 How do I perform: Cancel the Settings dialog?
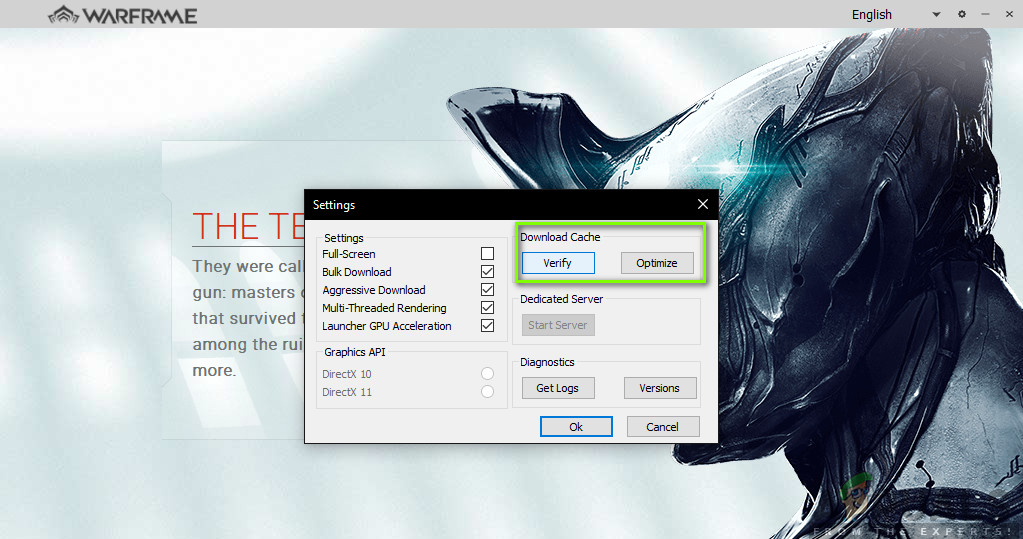click(663, 427)
